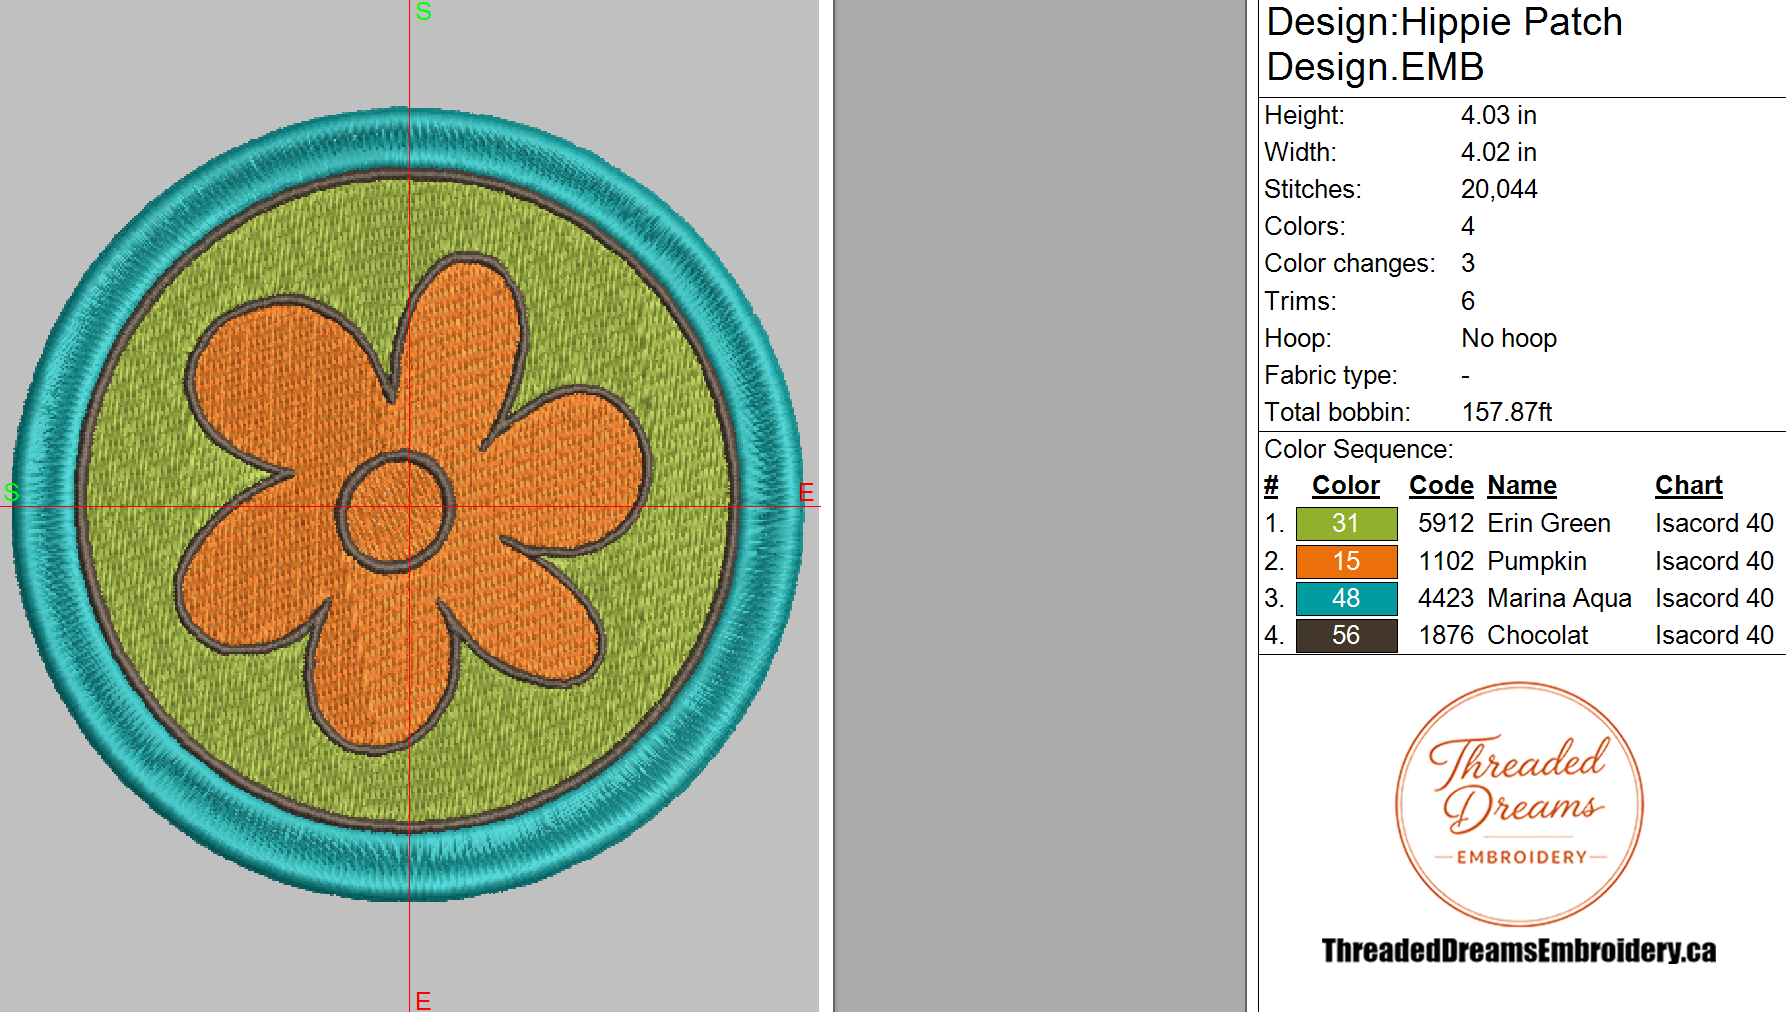1786x1012 pixels.
Task: Click the 'Name' column header
Action: 1522,486
